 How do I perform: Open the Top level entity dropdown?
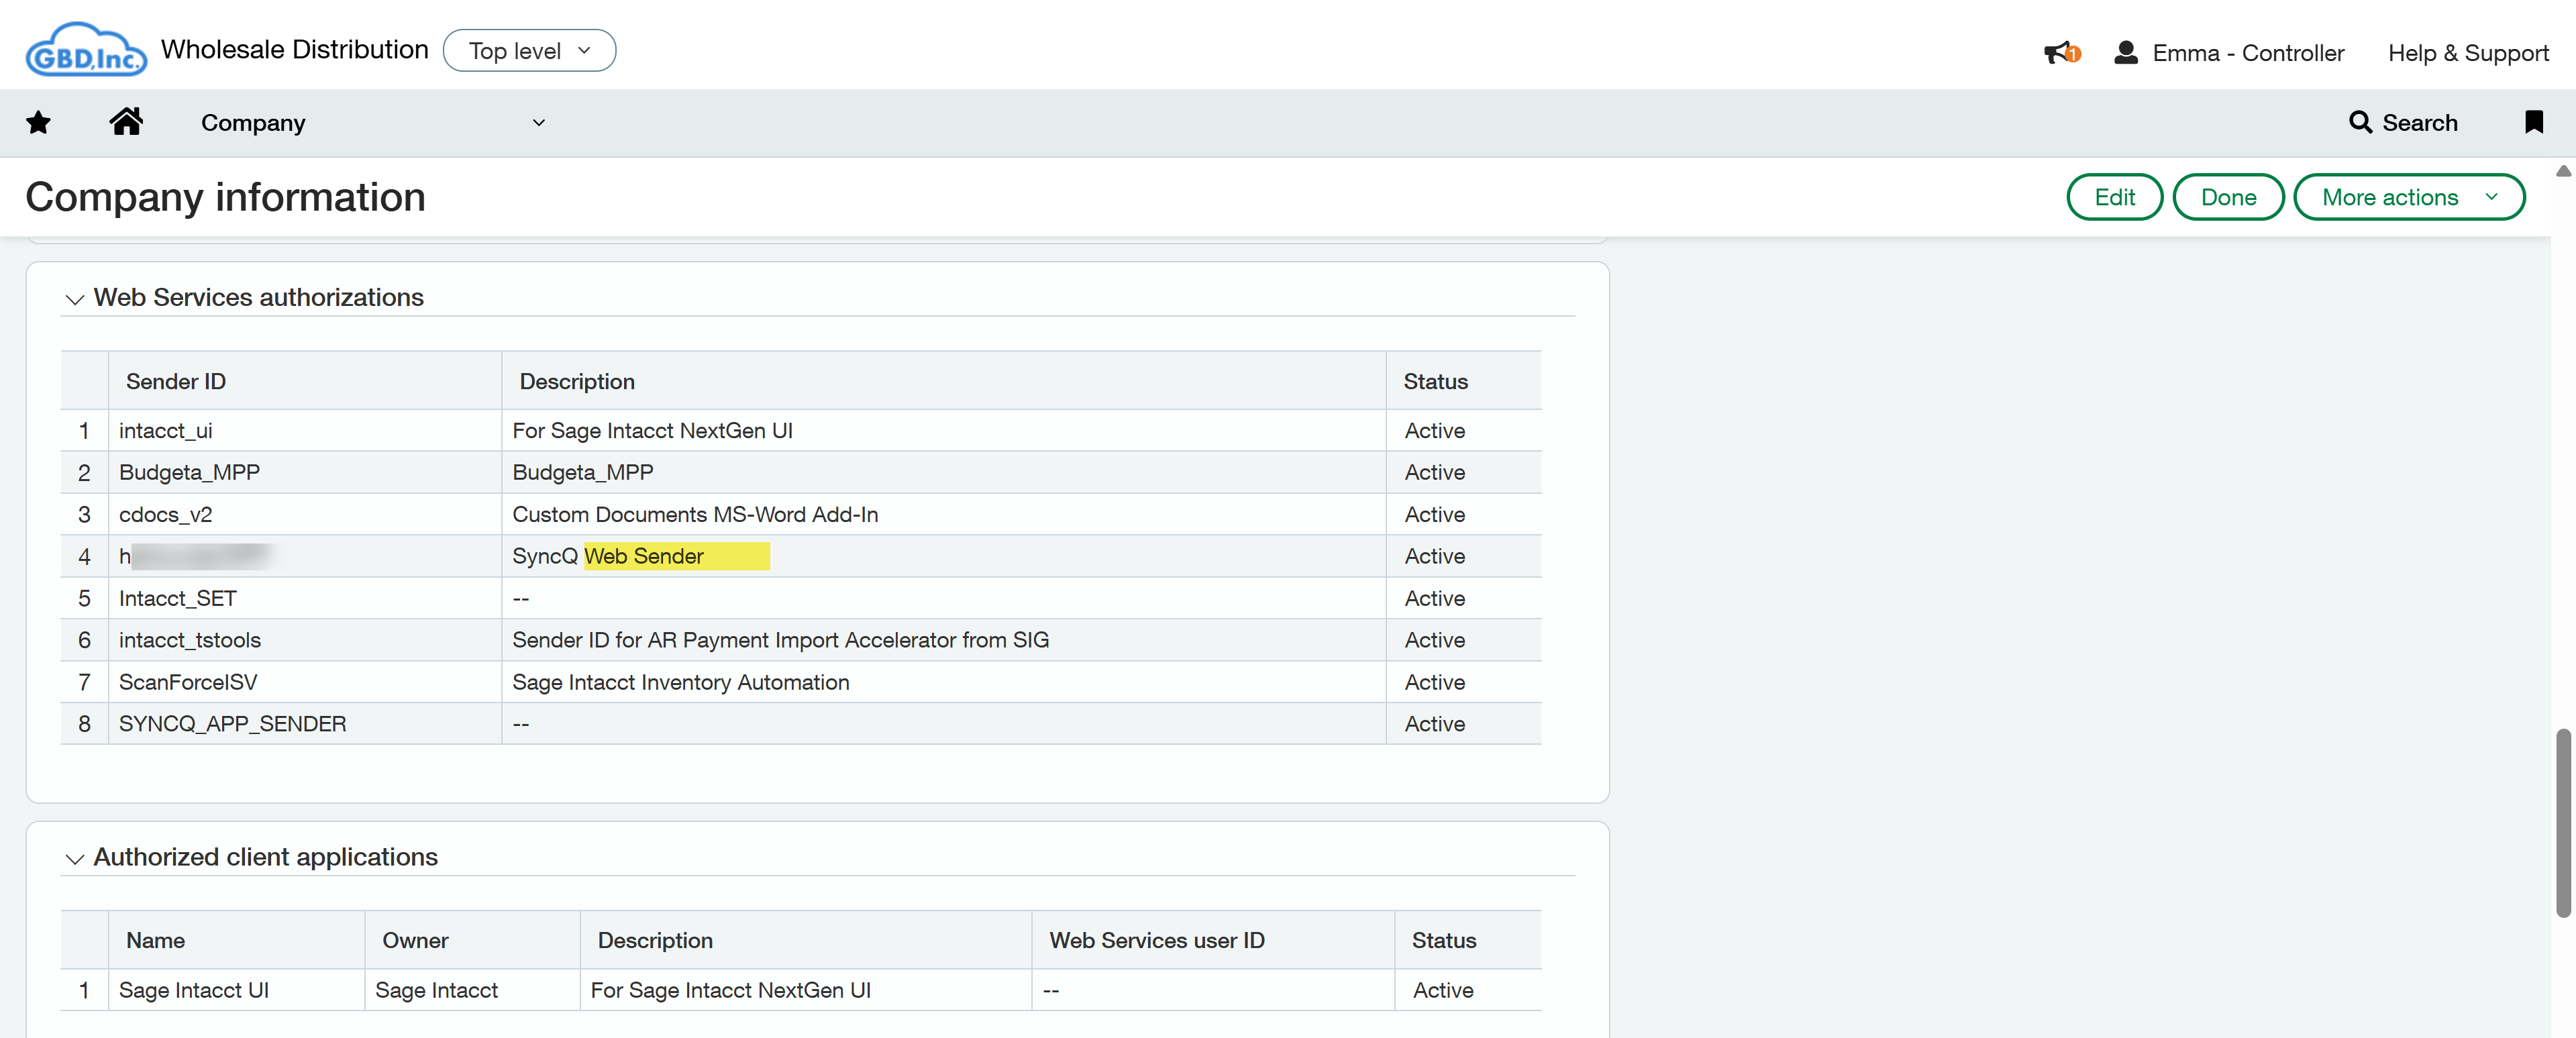tap(529, 51)
